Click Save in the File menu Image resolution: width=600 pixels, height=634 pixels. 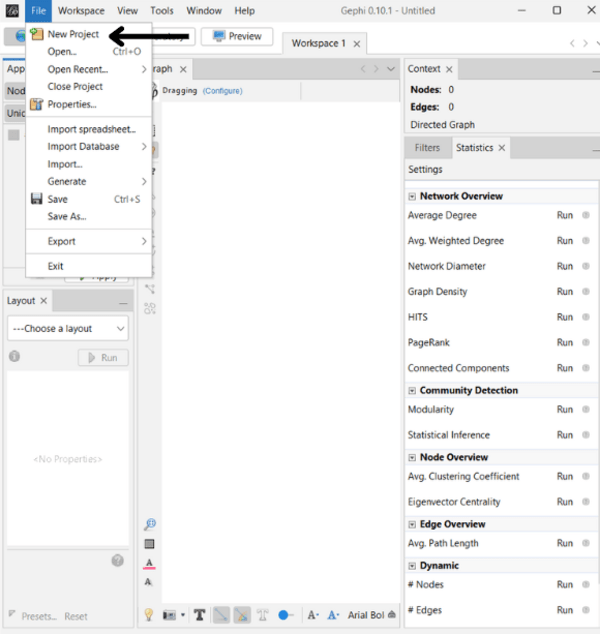point(87,199)
